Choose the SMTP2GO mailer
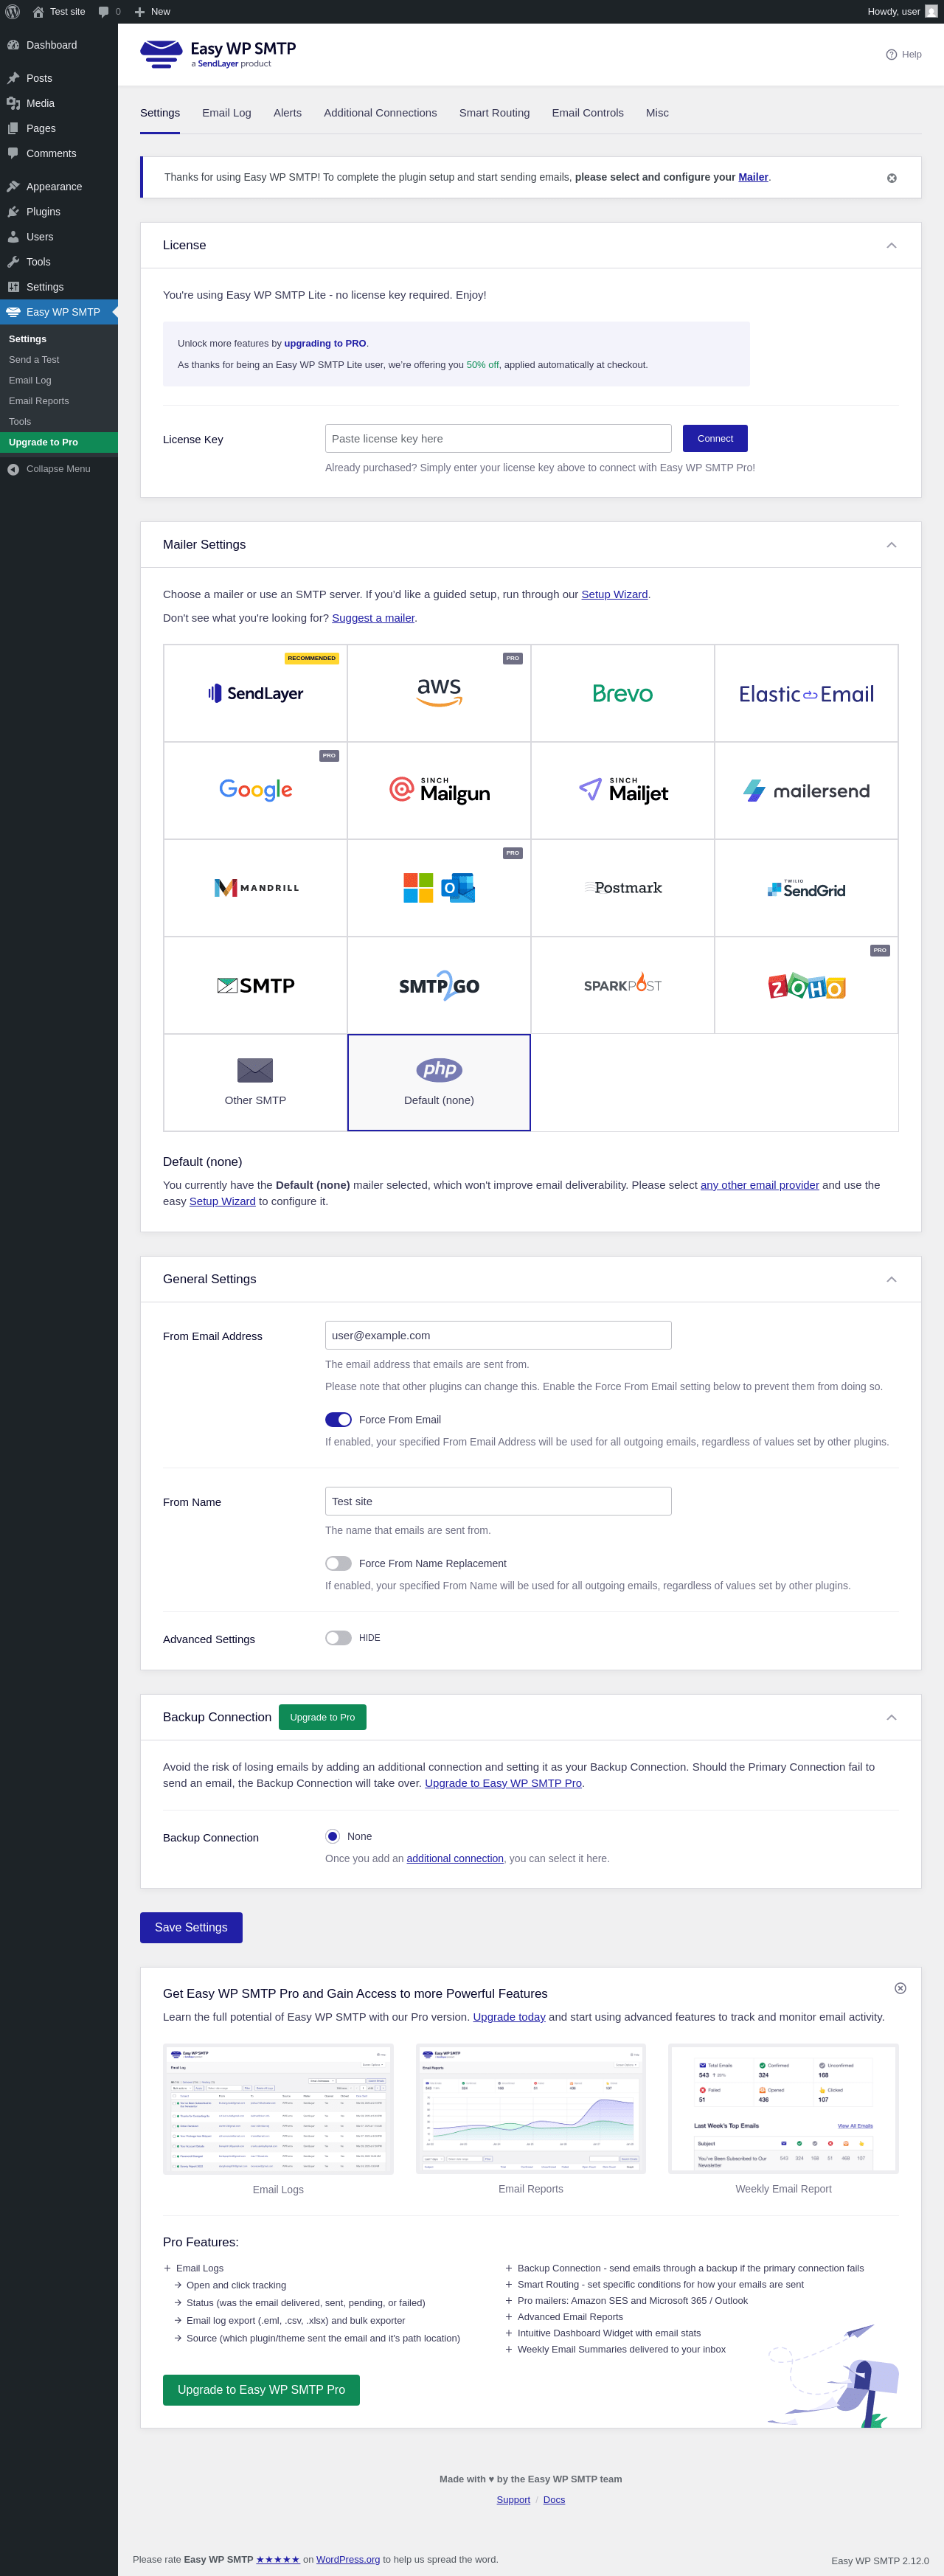The height and width of the screenshot is (2576, 944). pos(439,985)
